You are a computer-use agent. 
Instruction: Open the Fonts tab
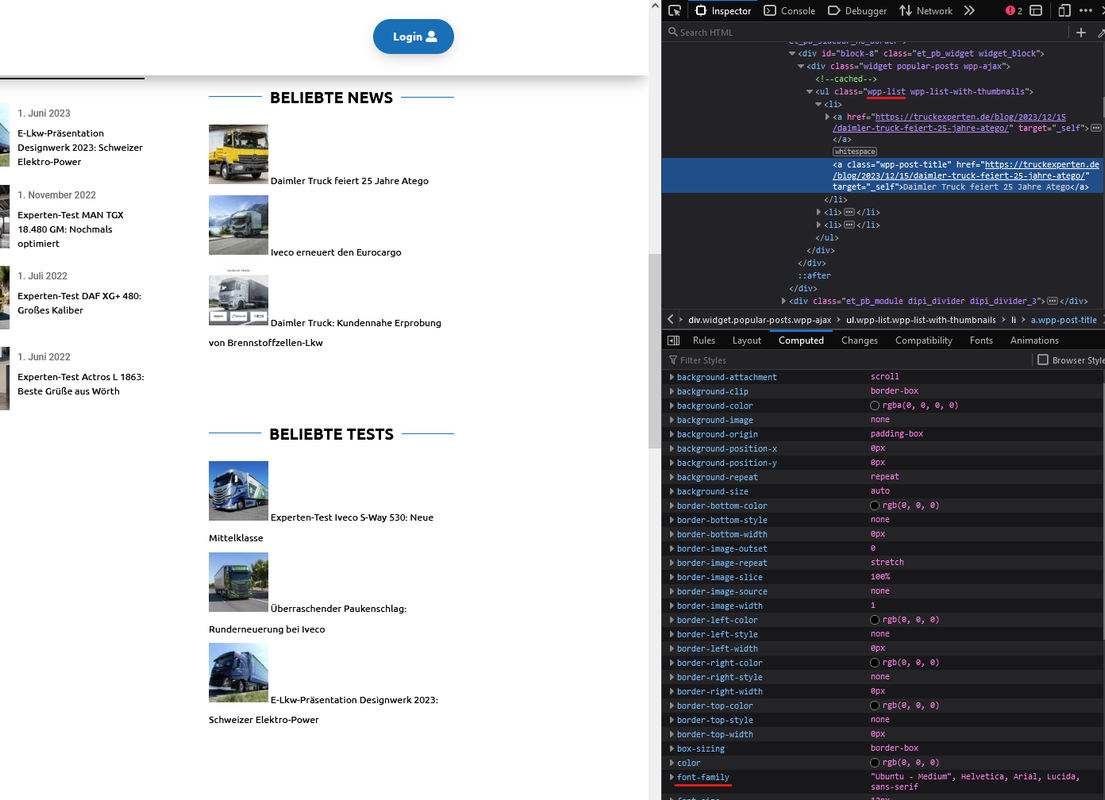click(981, 340)
